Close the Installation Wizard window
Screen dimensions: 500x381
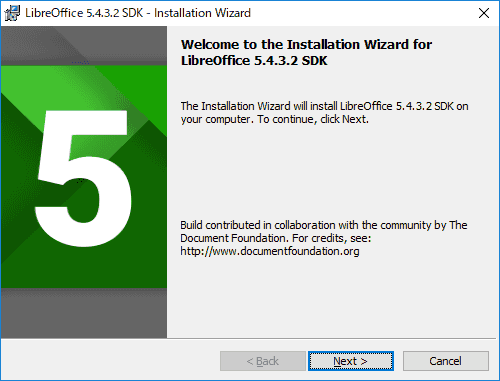click(x=484, y=13)
